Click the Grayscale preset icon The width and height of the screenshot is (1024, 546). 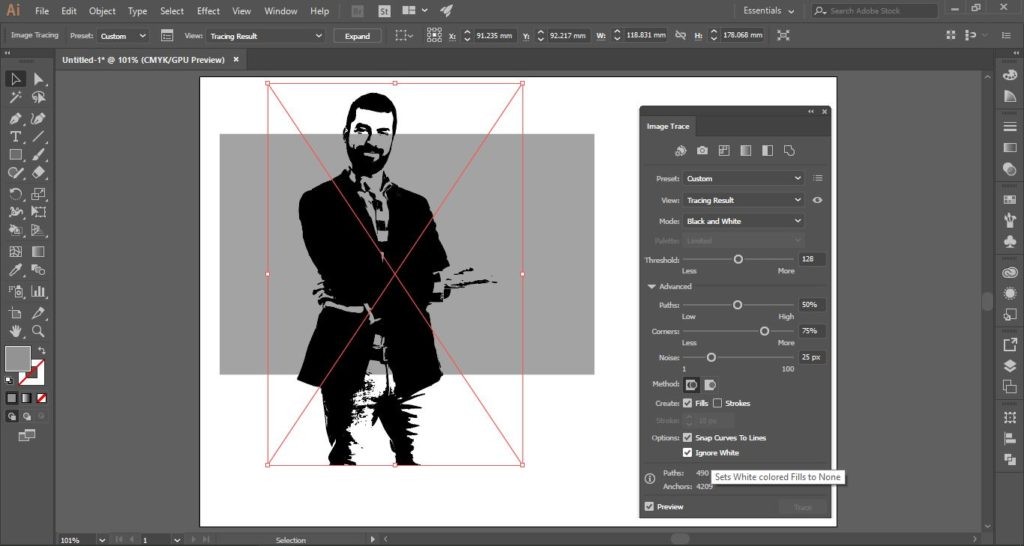[x=745, y=151]
